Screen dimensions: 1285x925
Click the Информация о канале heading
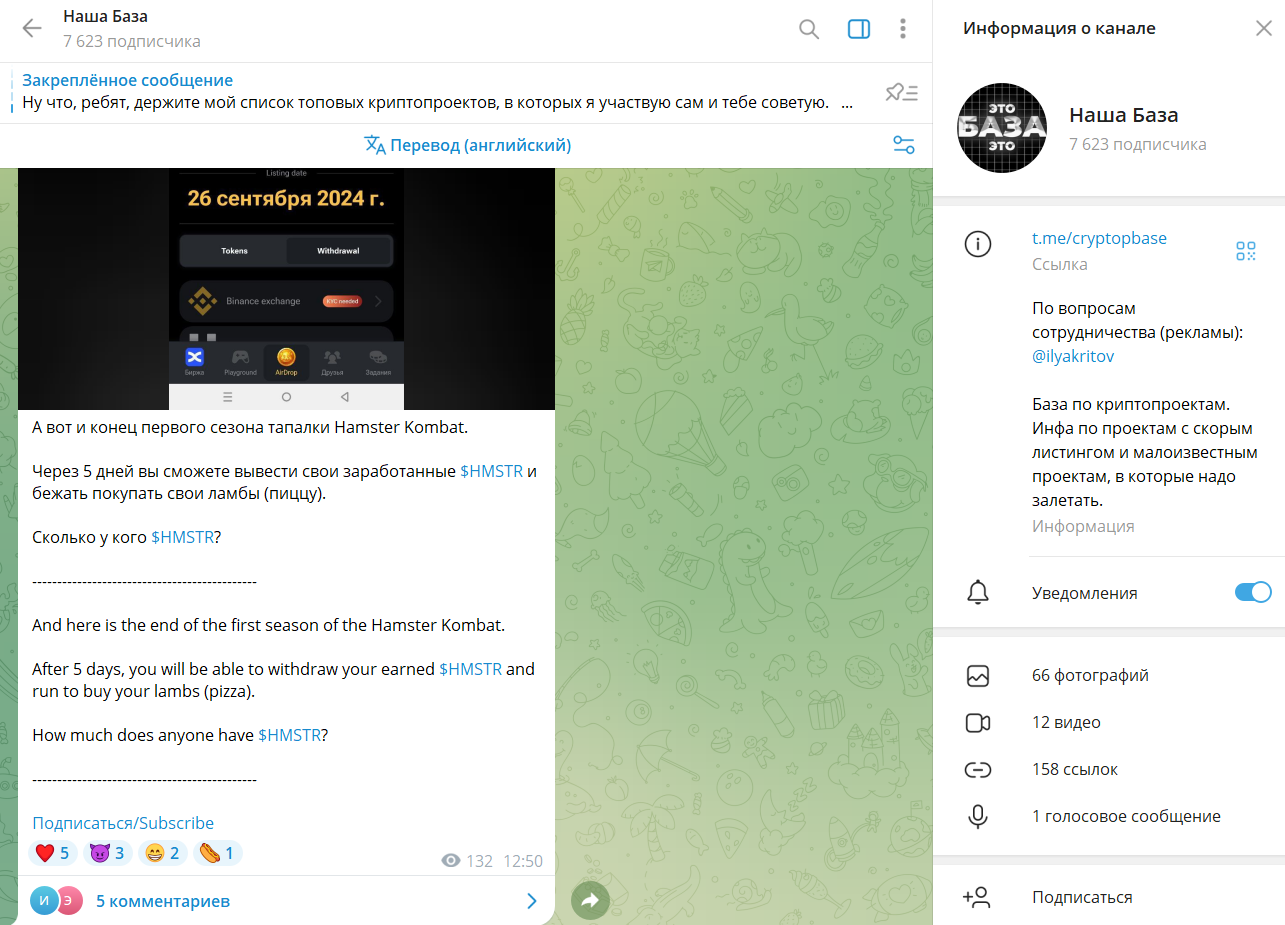(1059, 28)
